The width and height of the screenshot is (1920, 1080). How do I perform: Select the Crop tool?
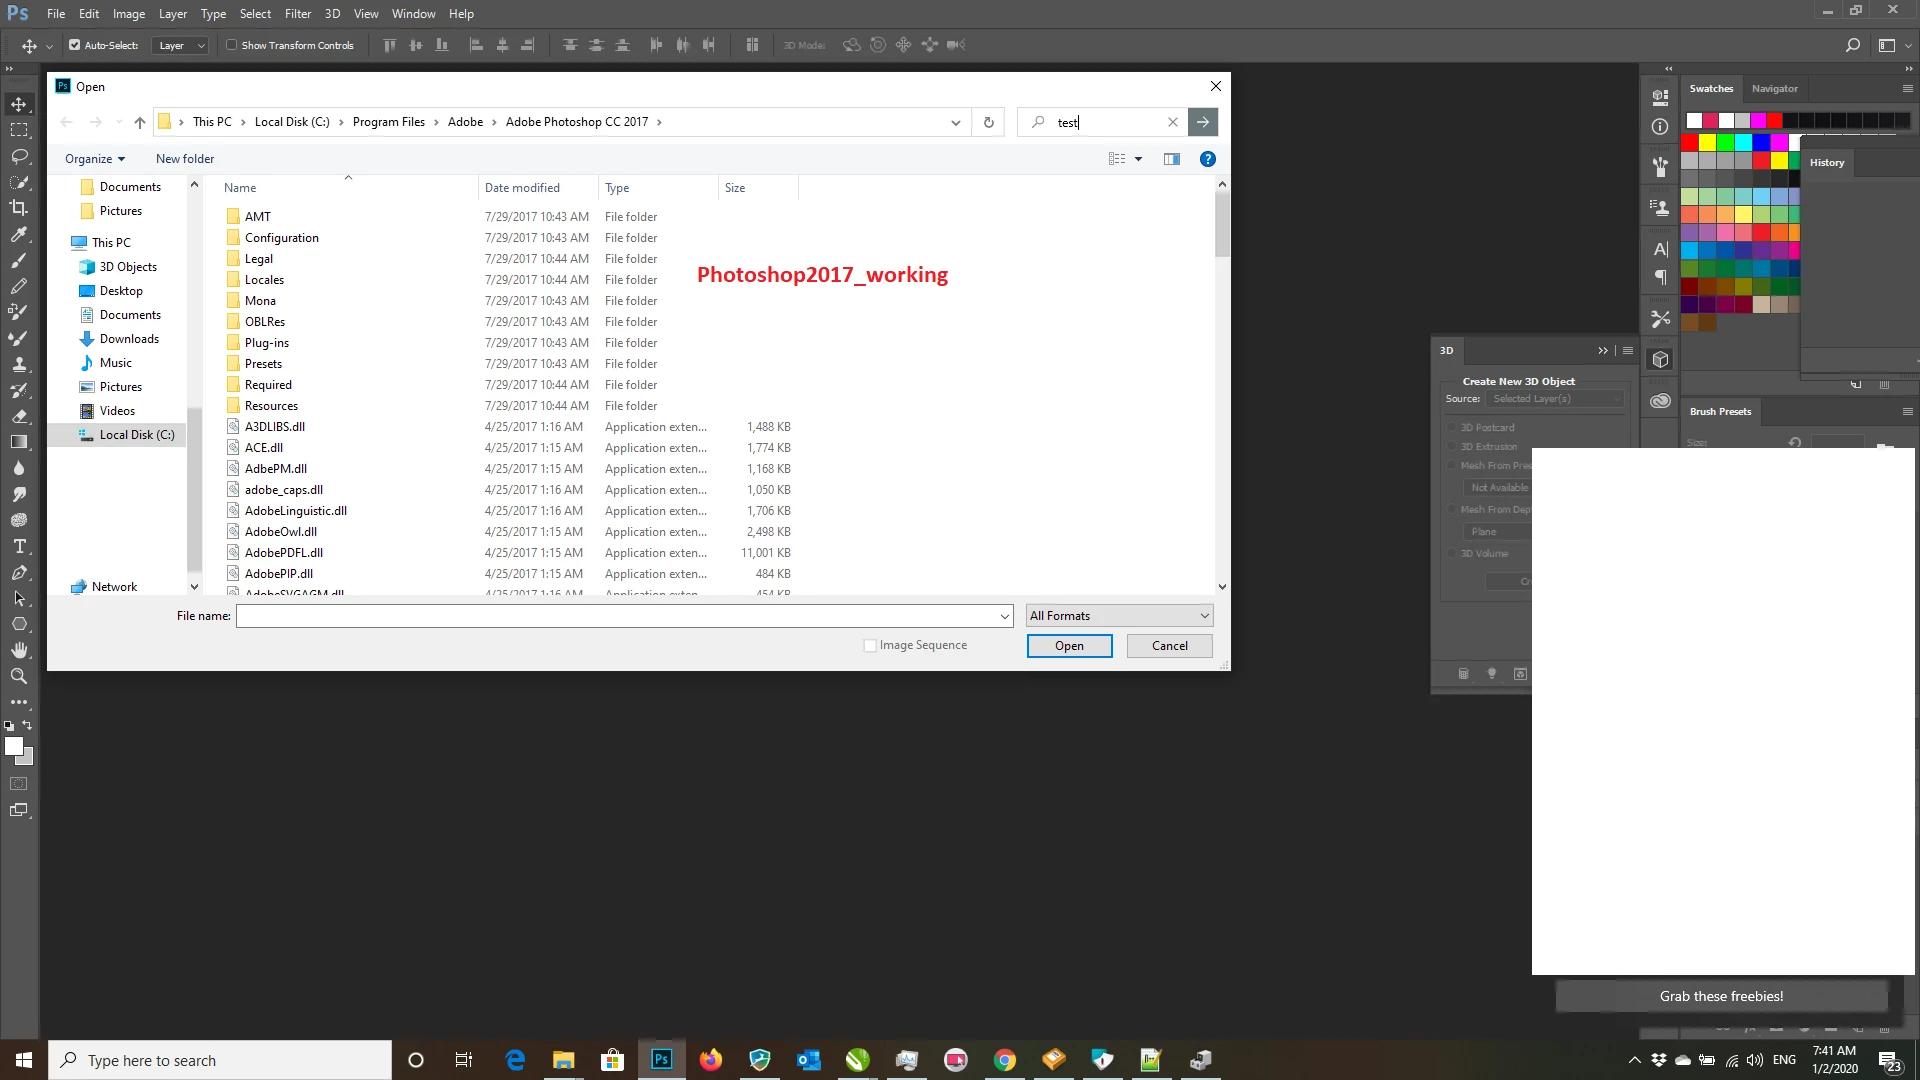click(19, 208)
